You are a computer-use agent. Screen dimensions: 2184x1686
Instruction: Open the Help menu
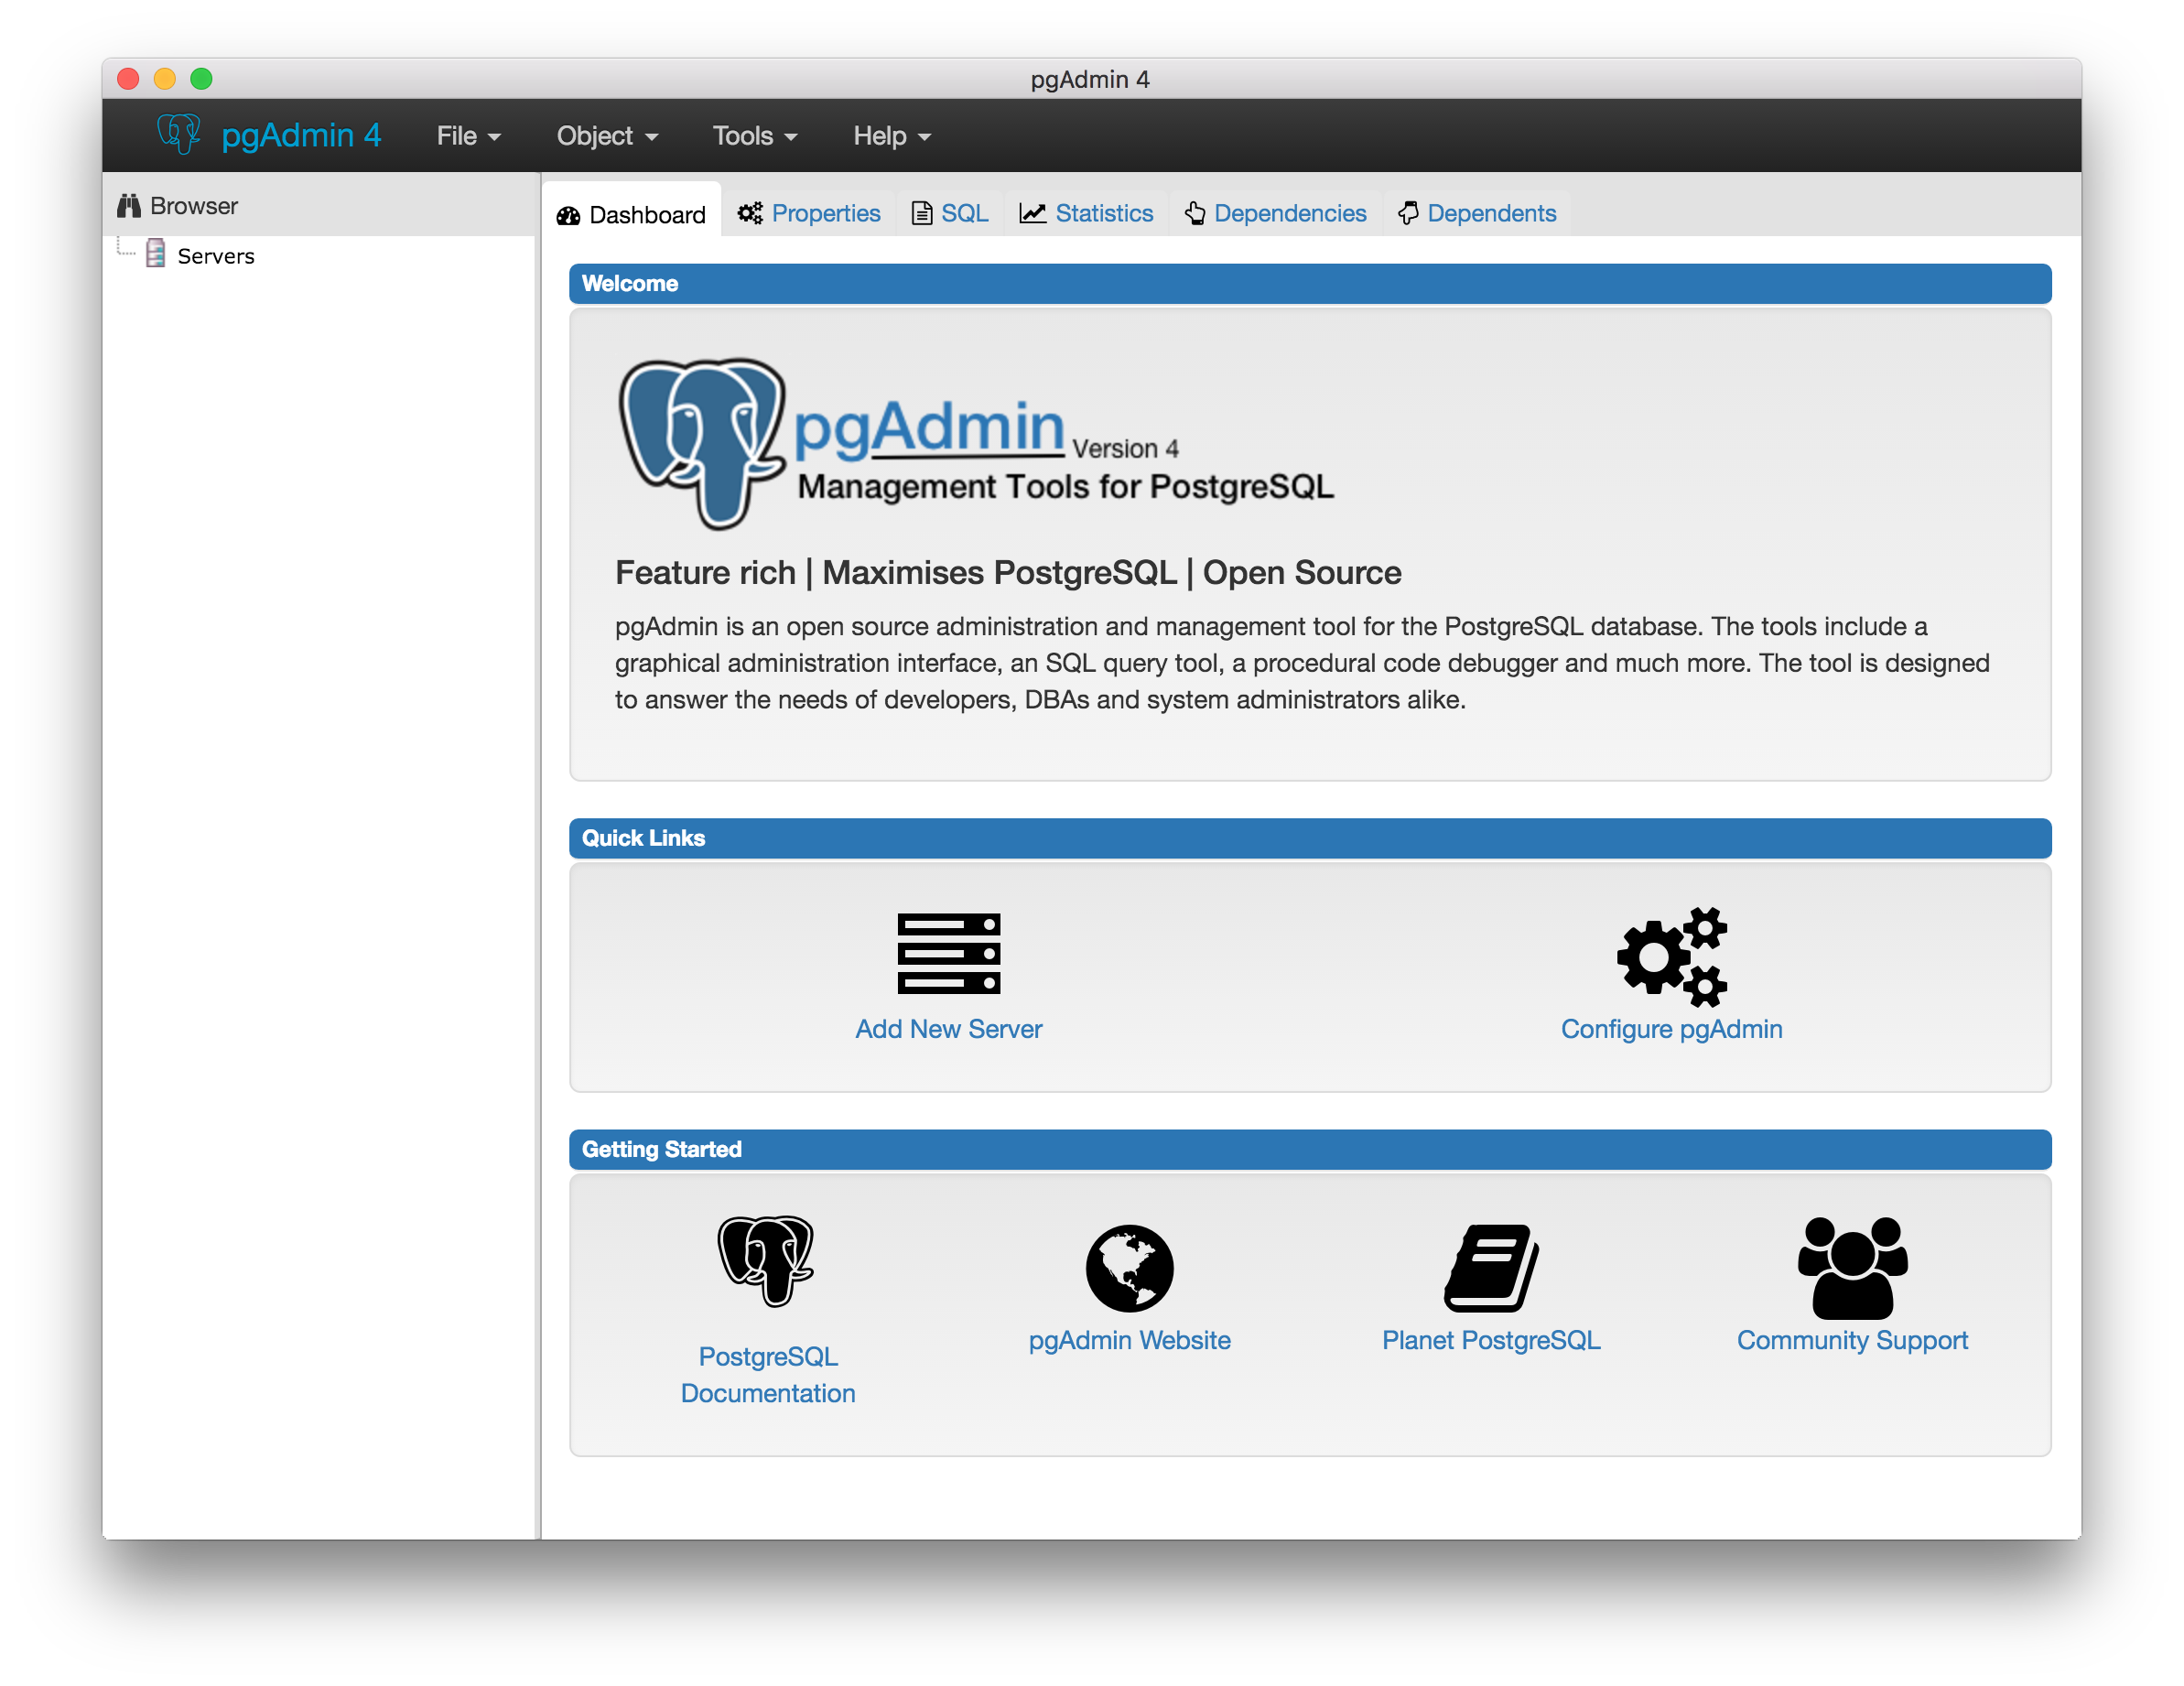point(891,135)
